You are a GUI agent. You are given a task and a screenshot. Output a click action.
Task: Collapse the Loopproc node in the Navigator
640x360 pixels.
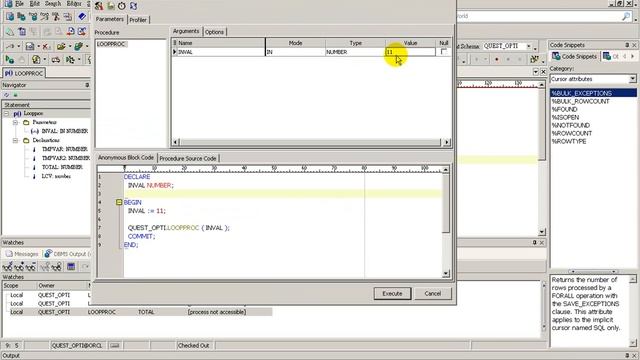coord(7,113)
